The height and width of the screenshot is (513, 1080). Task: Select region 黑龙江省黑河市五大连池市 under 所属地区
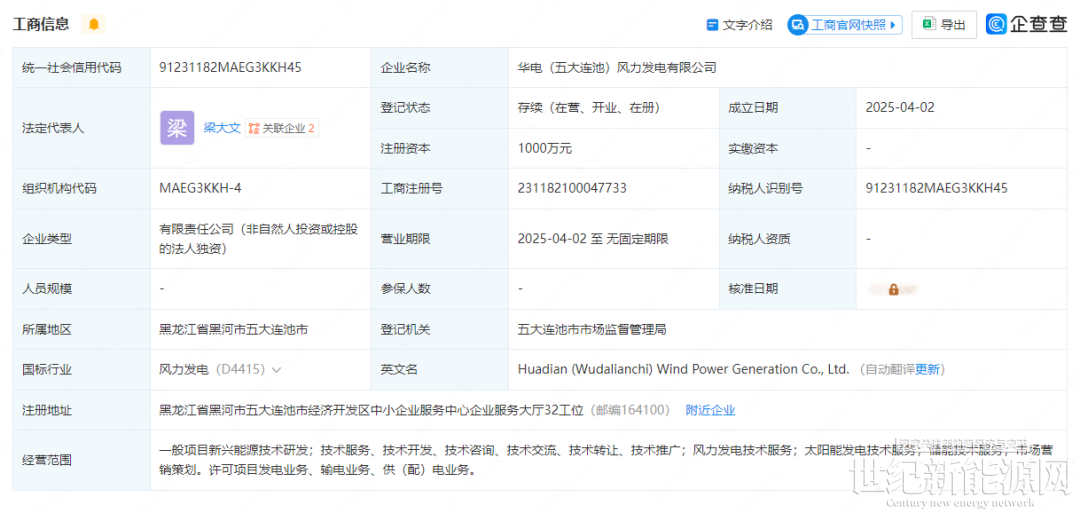(x=233, y=330)
